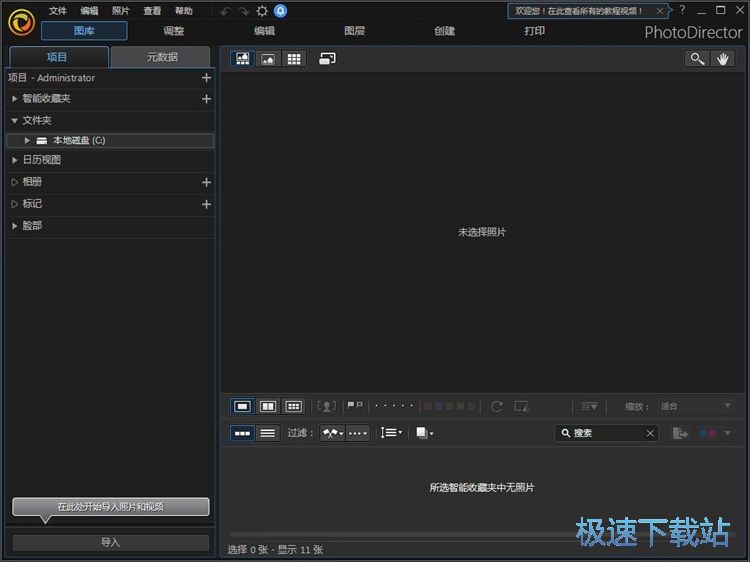Switch to thumbnail grid view mode
Viewport: 750px width, 562px height.
click(294, 59)
